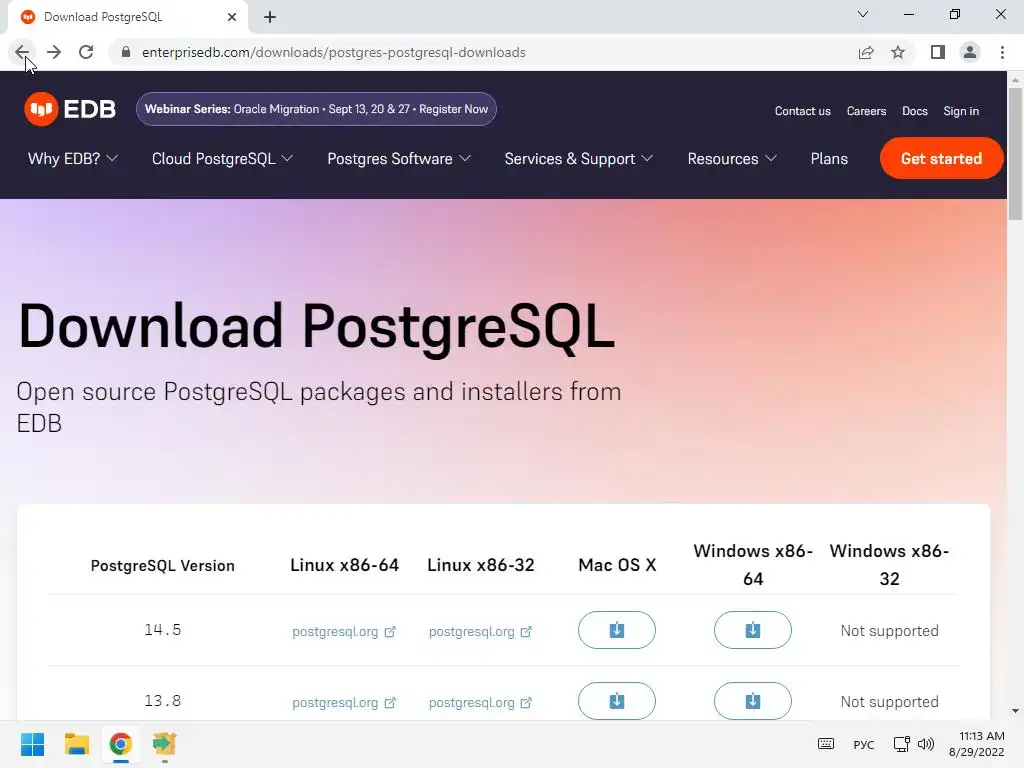Click Chrome icon in taskbar

[120, 744]
